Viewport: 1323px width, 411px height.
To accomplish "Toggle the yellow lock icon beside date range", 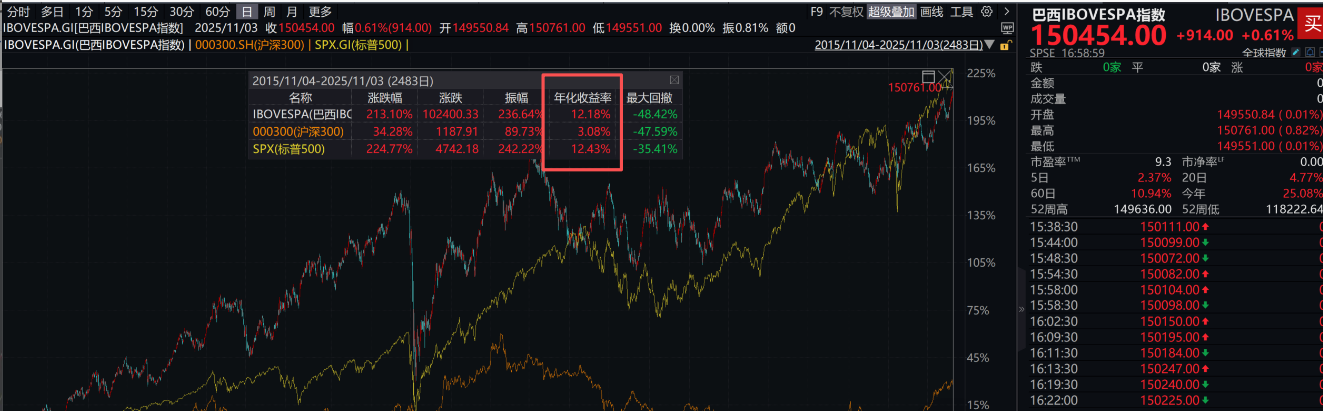I will pos(1005,45).
